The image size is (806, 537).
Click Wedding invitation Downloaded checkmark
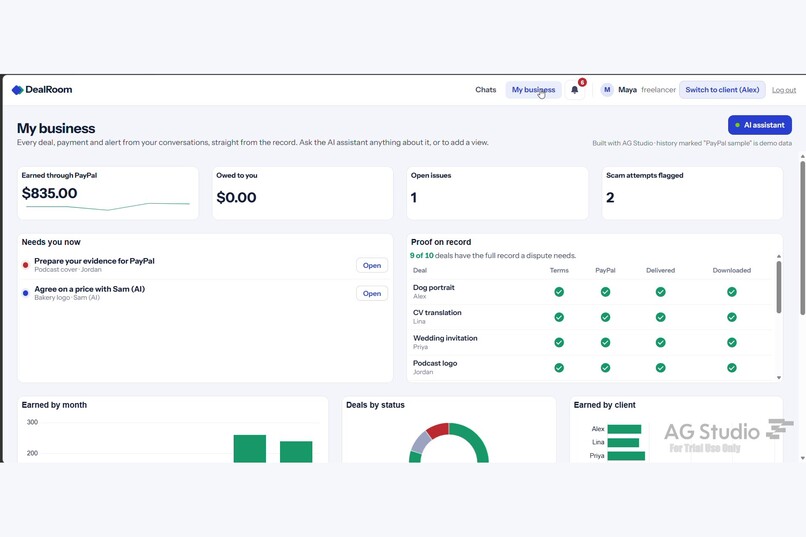click(x=731, y=342)
